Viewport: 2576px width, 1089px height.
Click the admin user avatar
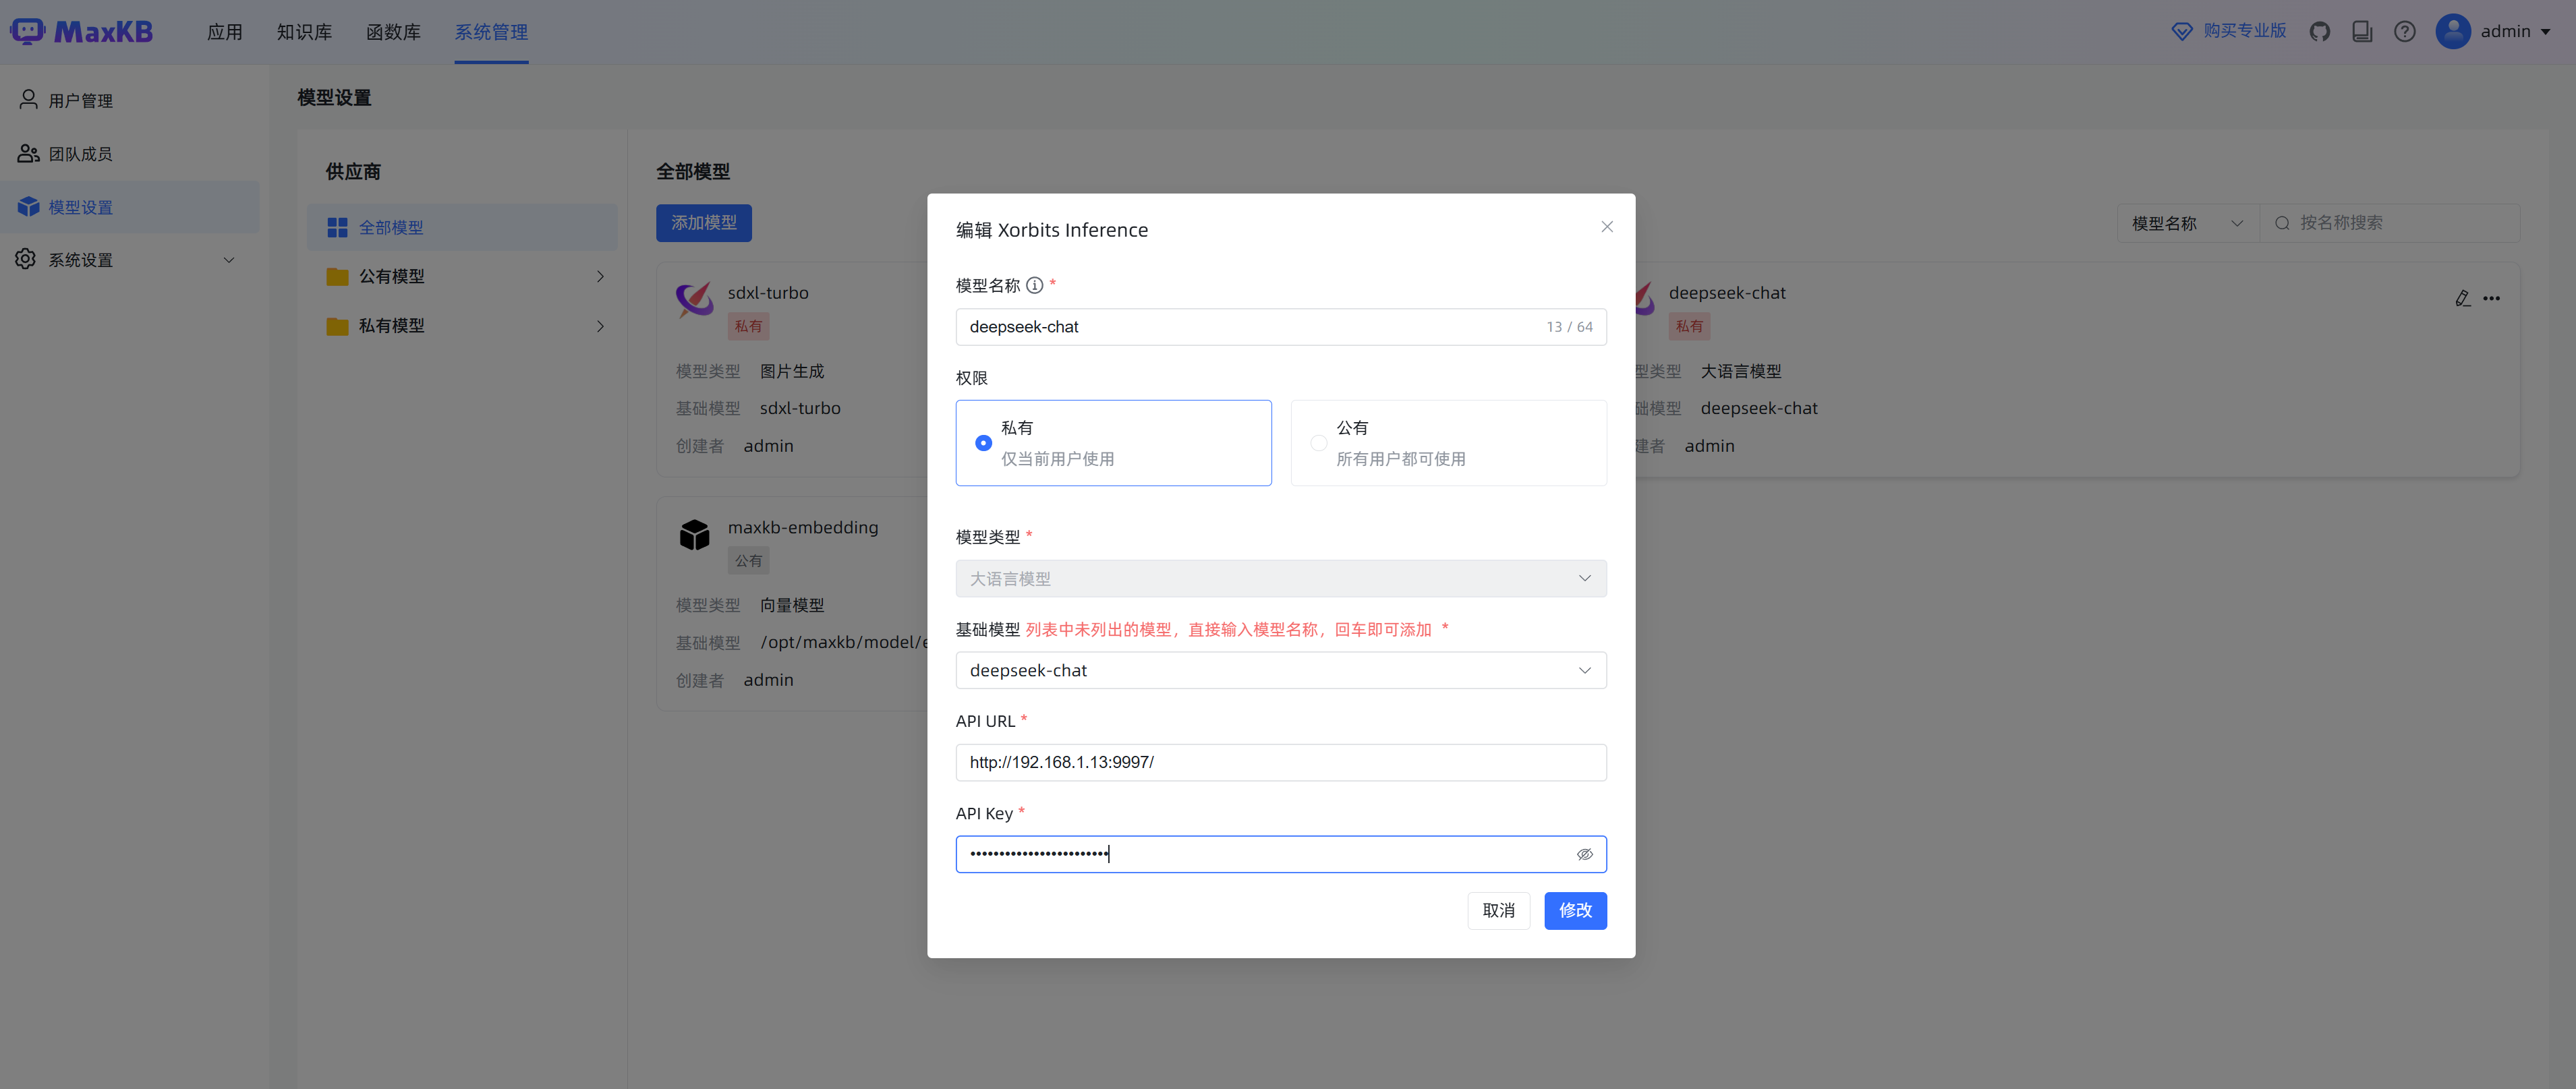(2453, 31)
